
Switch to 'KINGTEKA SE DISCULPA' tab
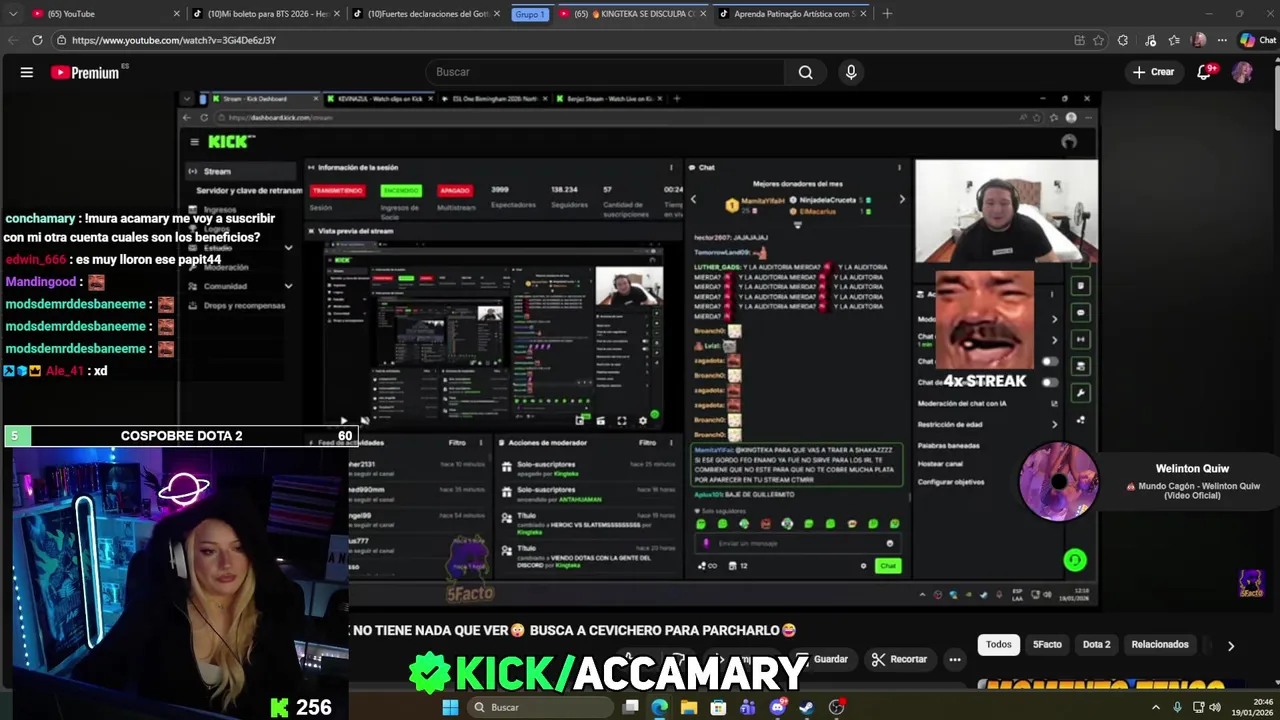(632, 14)
